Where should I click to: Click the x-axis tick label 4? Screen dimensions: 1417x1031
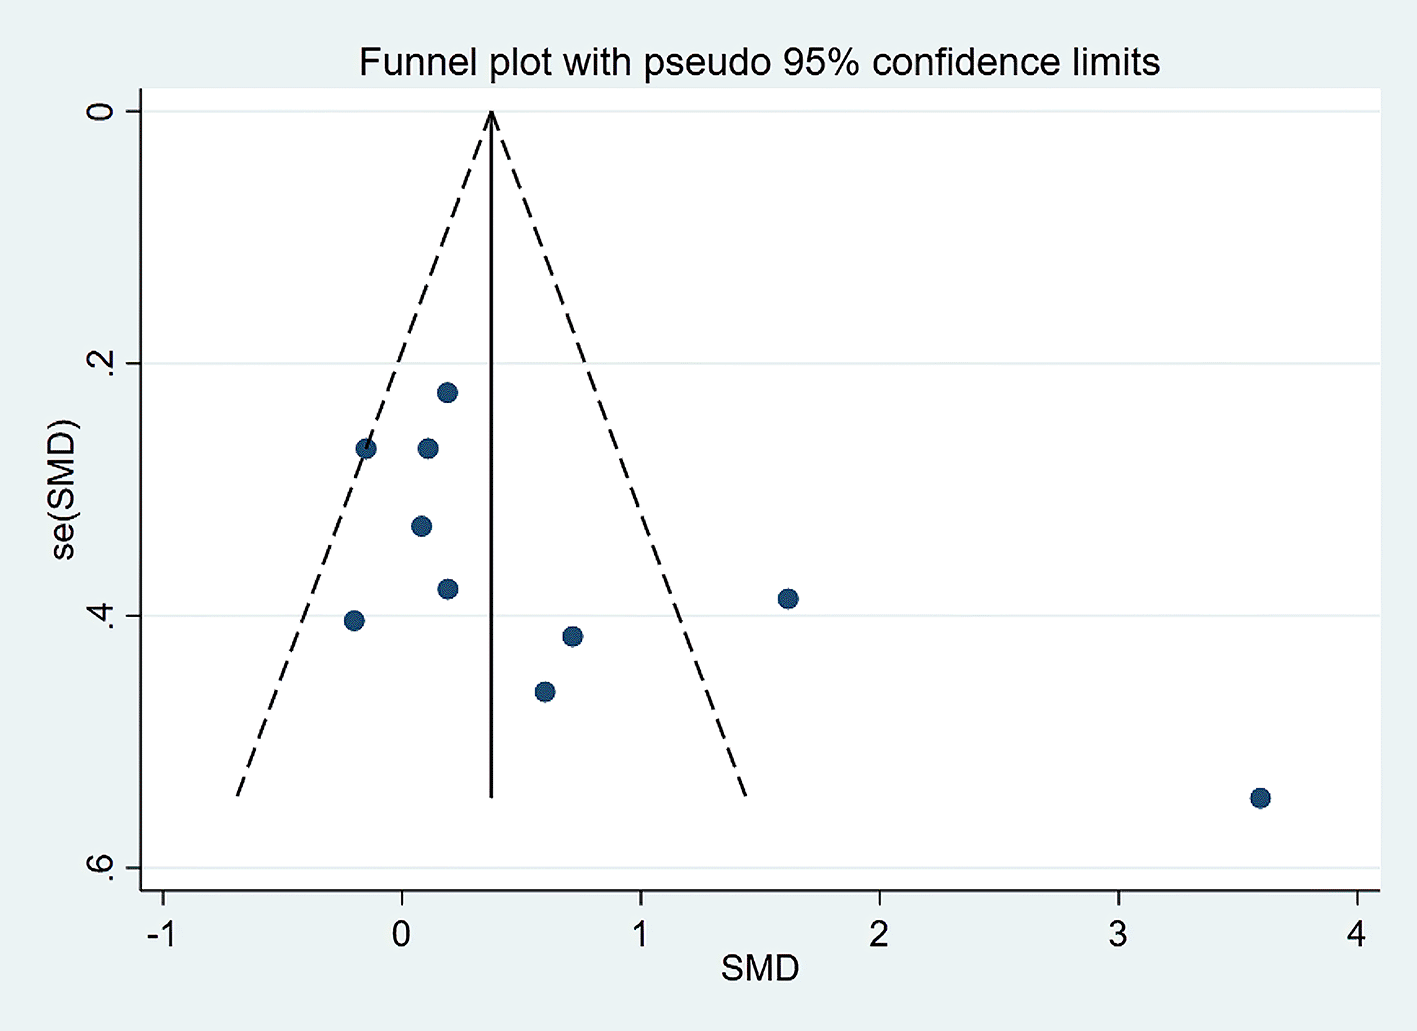click(1356, 934)
